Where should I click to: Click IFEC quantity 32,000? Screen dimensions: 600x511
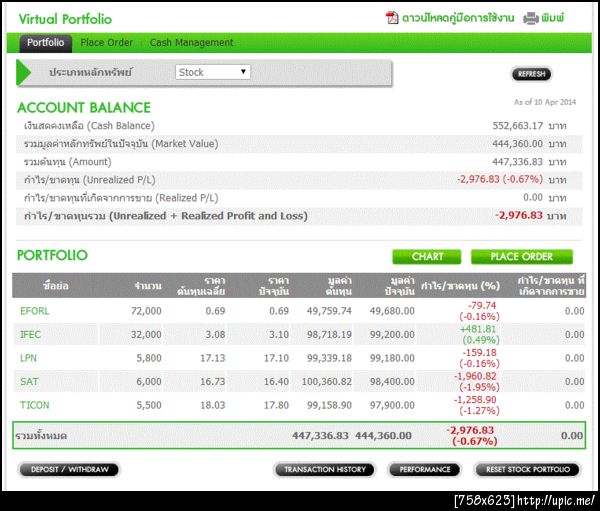click(146, 335)
